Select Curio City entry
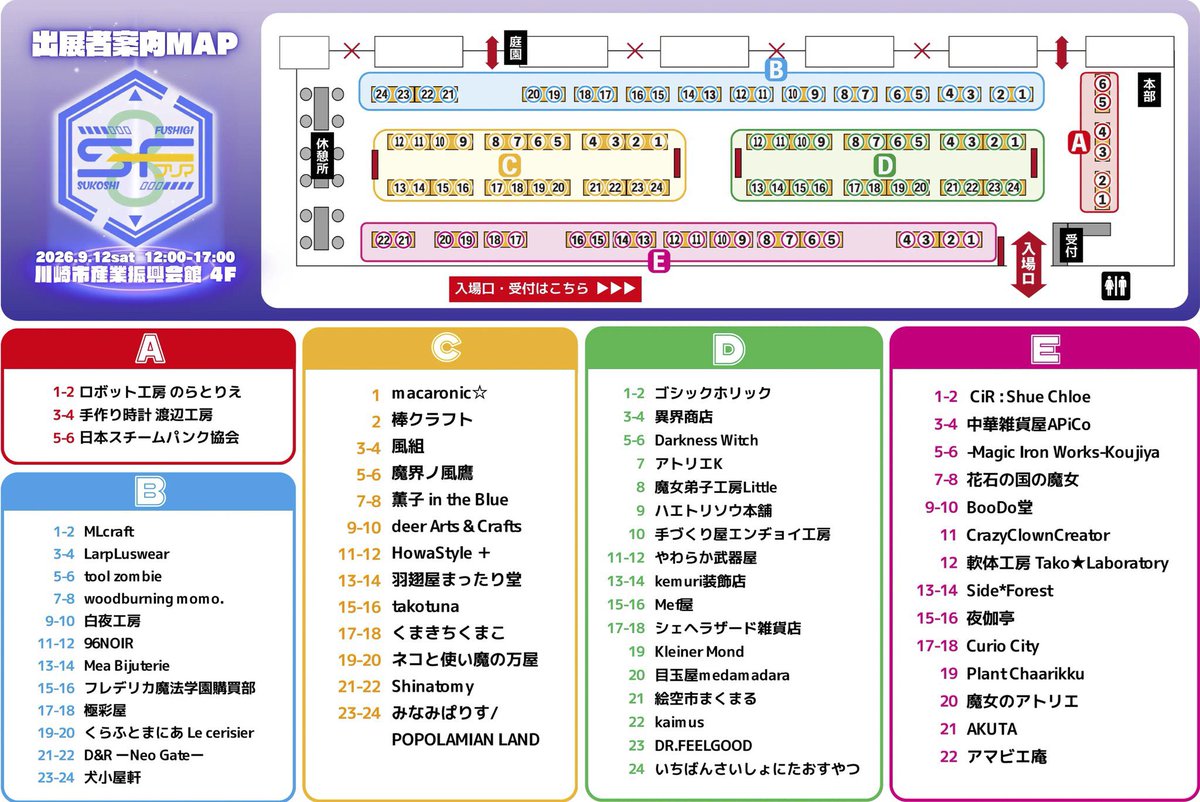Screen dimensions: 1200x802 (x=1002, y=646)
